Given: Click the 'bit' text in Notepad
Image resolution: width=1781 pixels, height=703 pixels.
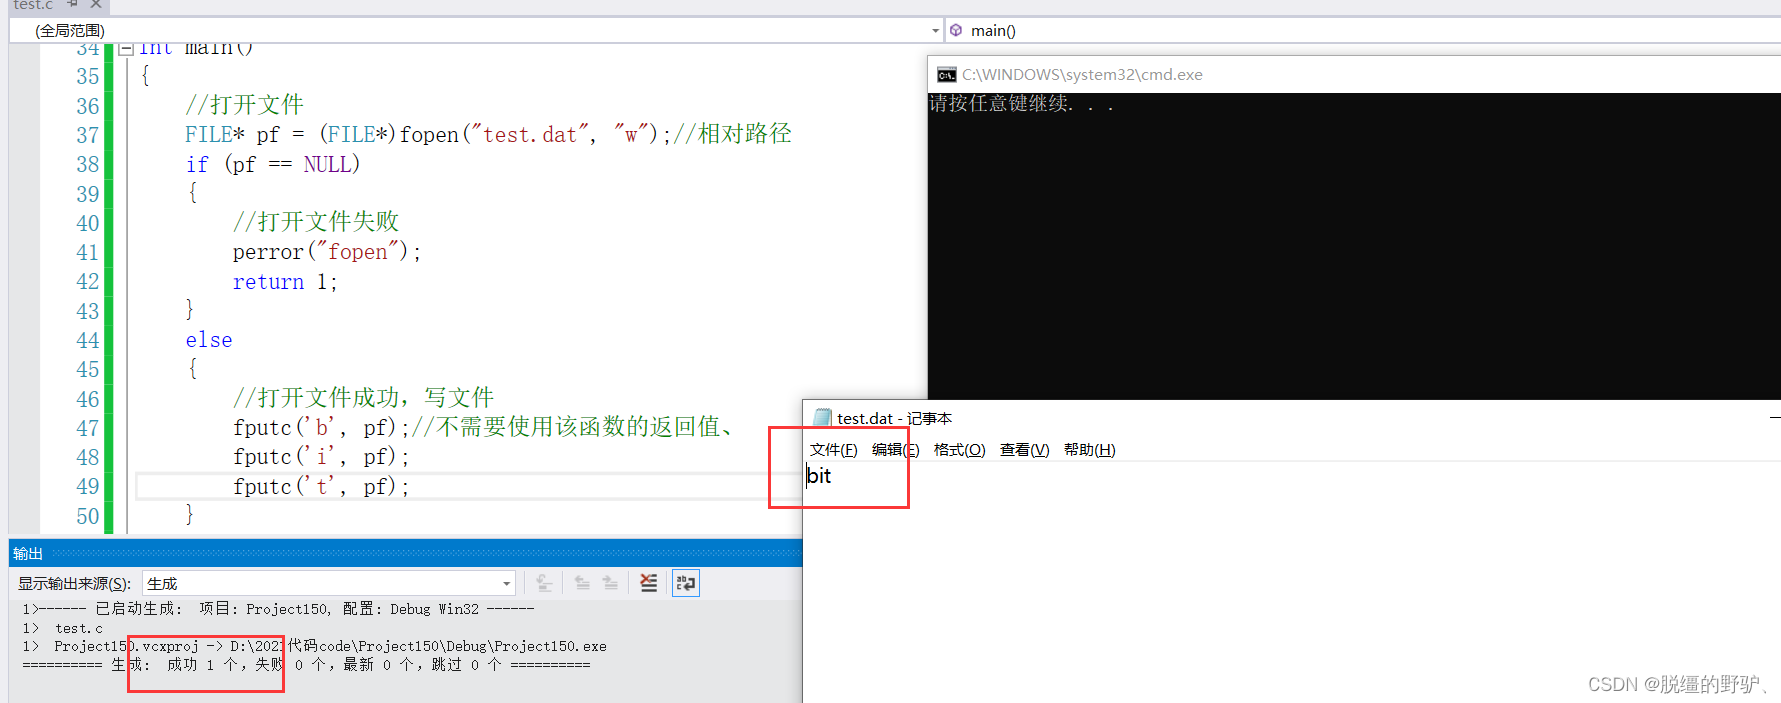Looking at the screenshot, I should [x=819, y=476].
